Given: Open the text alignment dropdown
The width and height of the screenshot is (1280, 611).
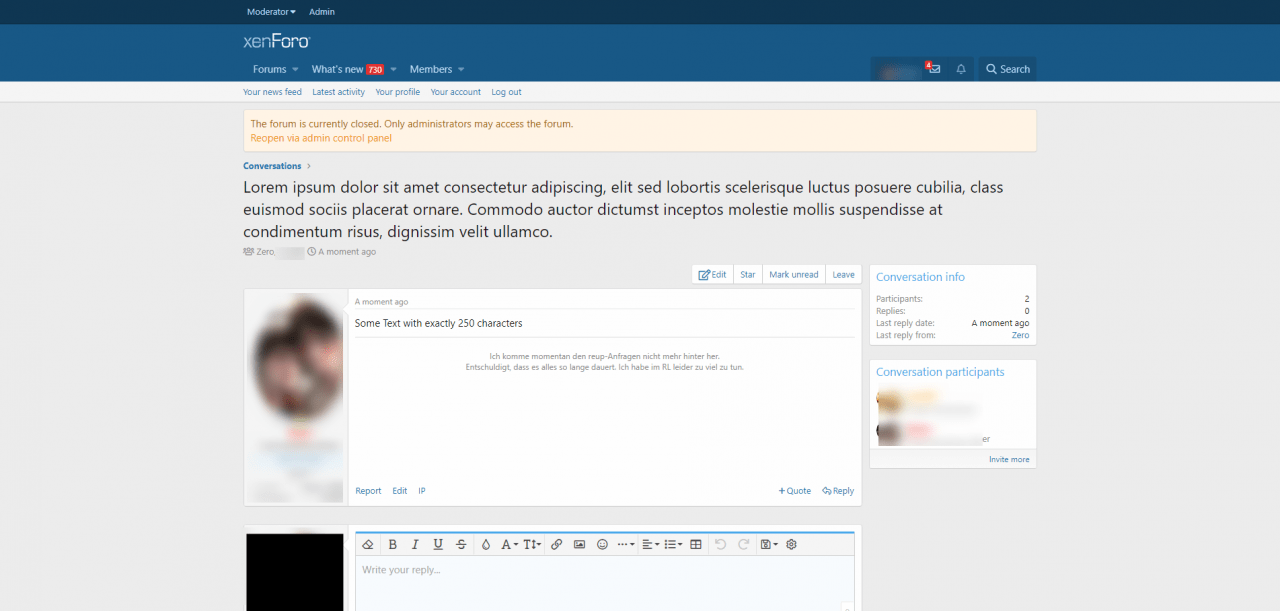Looking at the screenshot, I should click(x=650, y=545).
